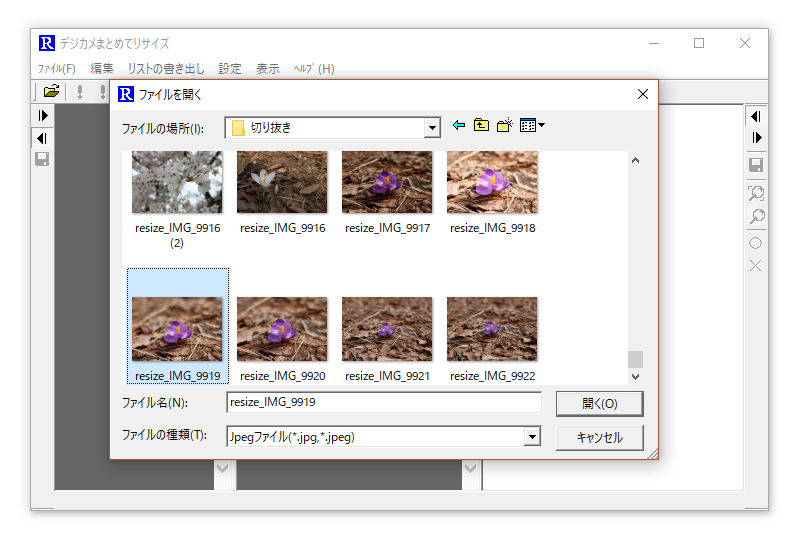Open the 設定 menu
The height and width of the screenshot is (550, 800).
230,69
